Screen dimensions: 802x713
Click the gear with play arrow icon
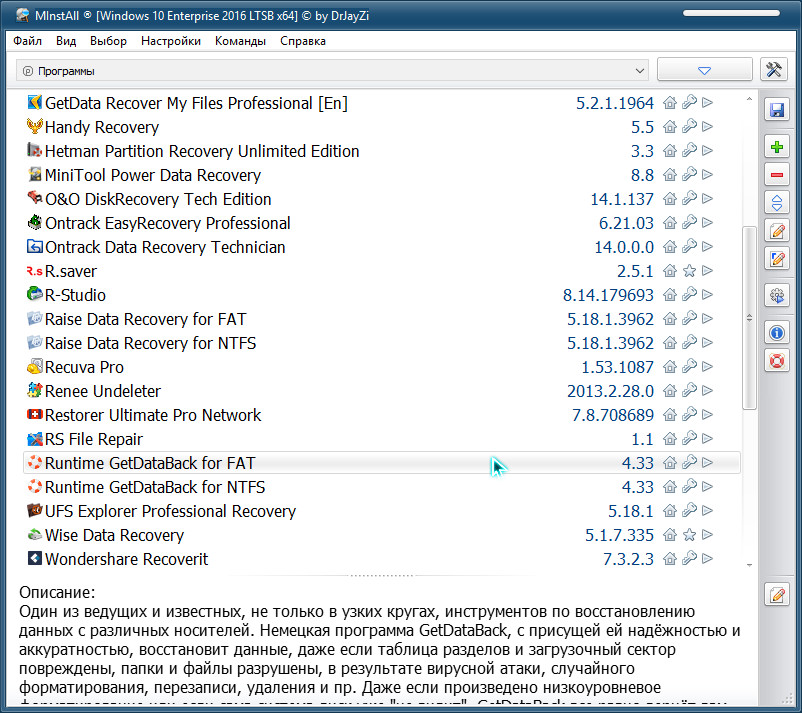(776, 295)
